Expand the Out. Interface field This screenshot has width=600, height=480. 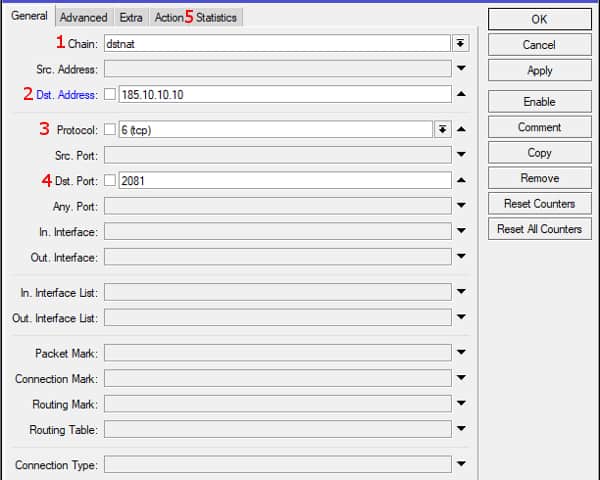[x=461, y=256]
